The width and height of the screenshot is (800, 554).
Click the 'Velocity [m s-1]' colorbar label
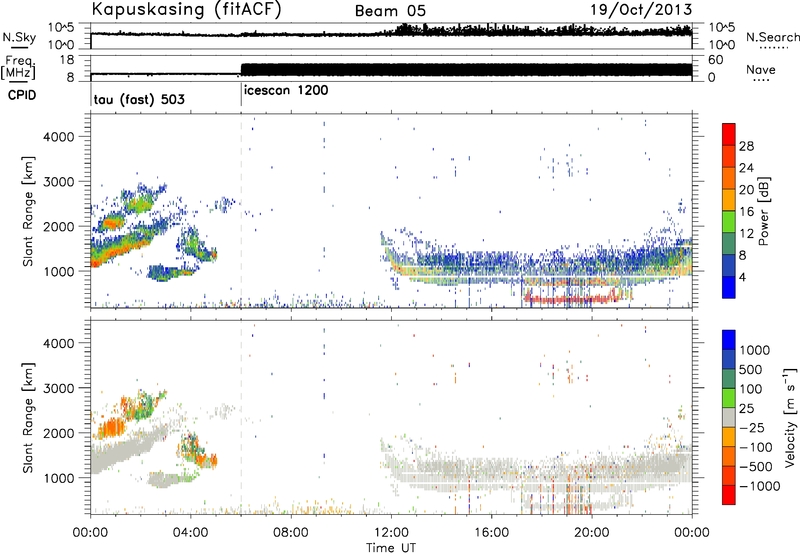point(790,417)
